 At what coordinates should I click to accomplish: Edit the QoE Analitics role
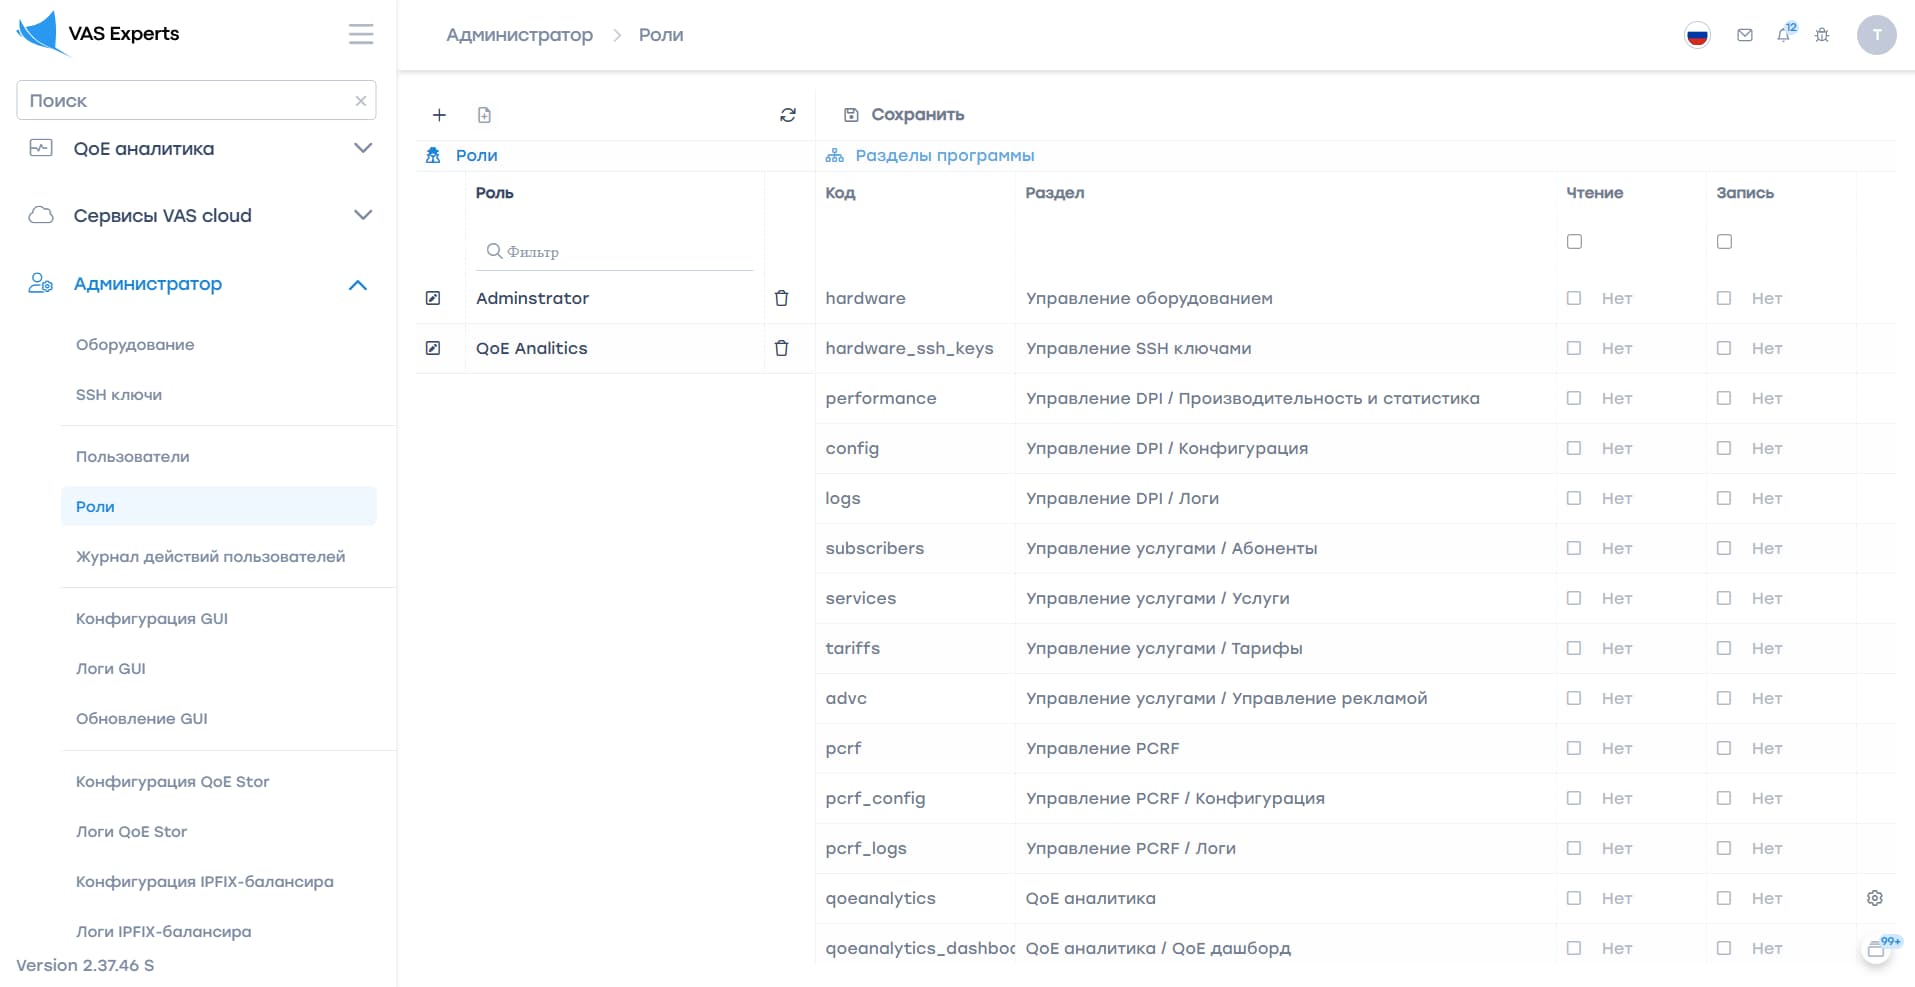pos(433,348)
